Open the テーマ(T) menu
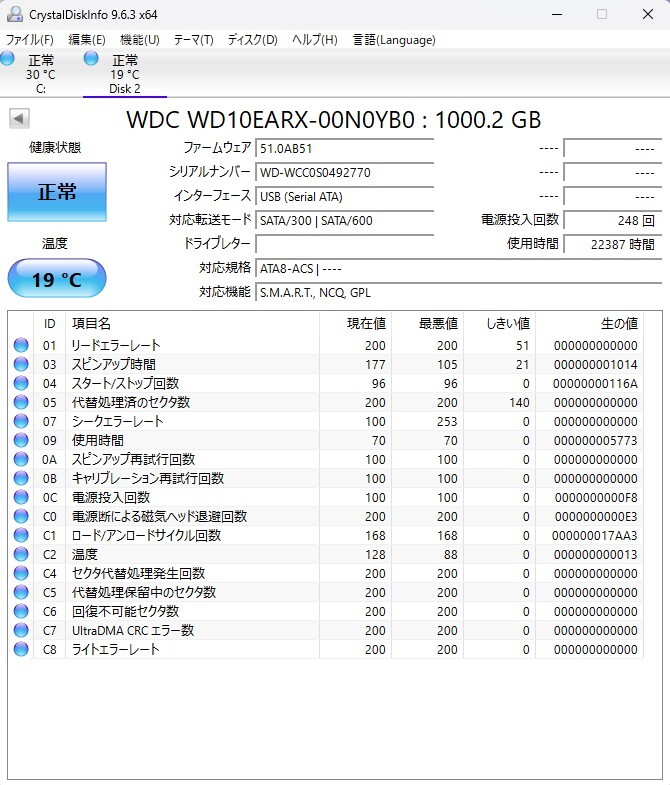The height and width of the screenshot is (785, 670). [193, 40]
